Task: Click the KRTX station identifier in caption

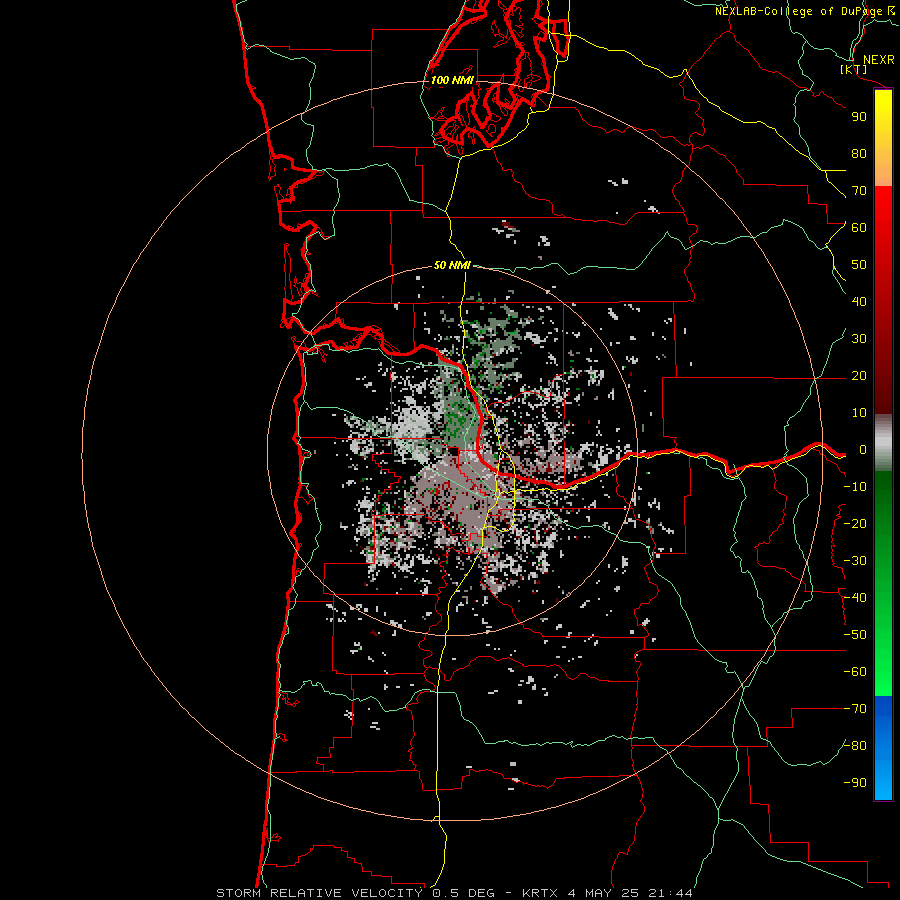Action: click(540, 893)
